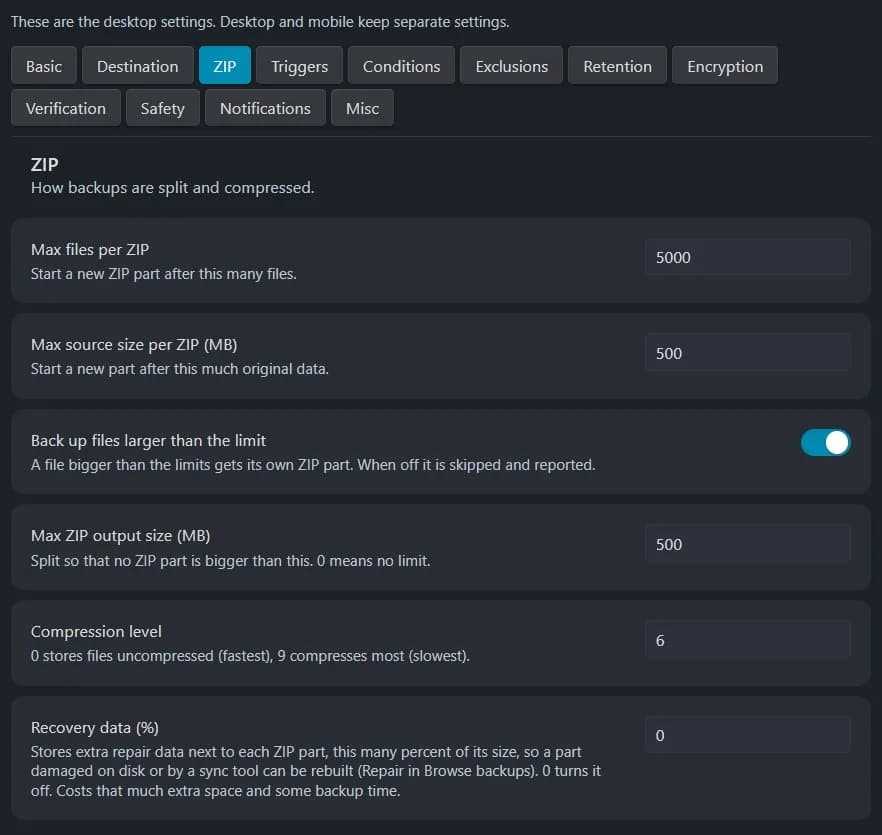Viewport: 882px width, 835px height.
Task: Select the ZIP section heading
Action: 44,164
